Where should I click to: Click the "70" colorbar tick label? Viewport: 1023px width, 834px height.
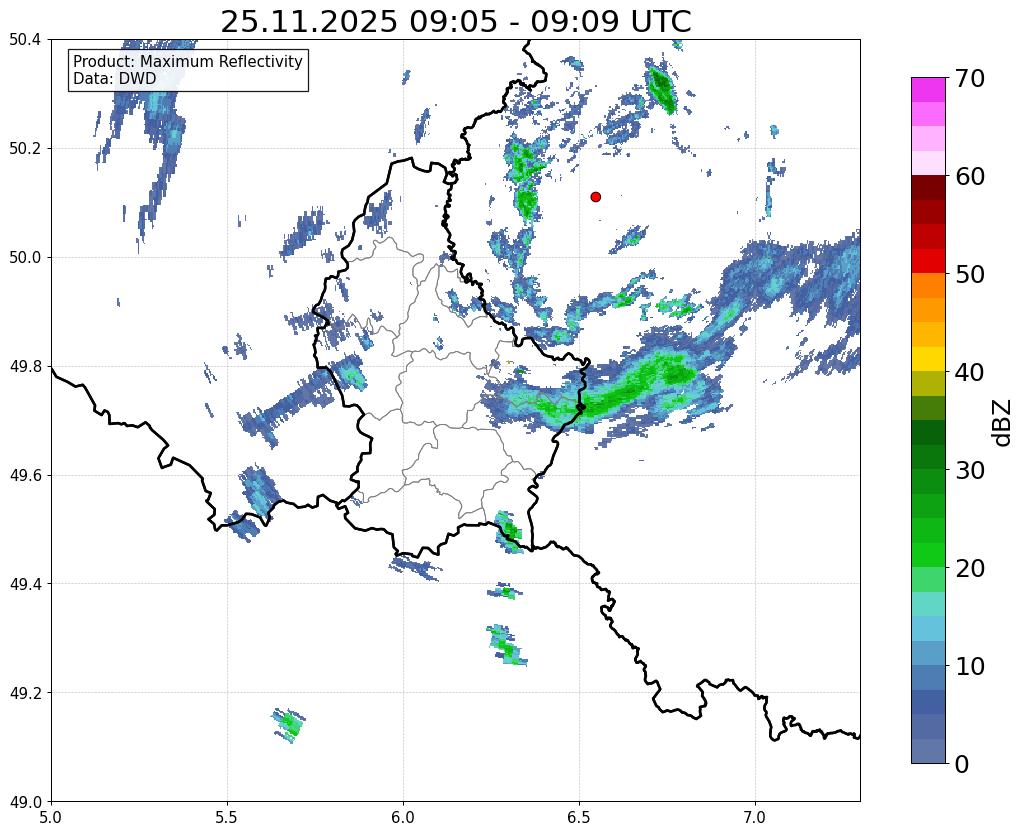point(970,78)
